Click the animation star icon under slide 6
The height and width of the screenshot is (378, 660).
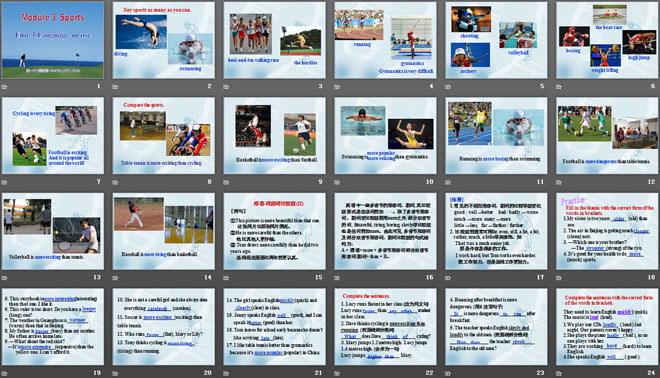pos(559,87)
